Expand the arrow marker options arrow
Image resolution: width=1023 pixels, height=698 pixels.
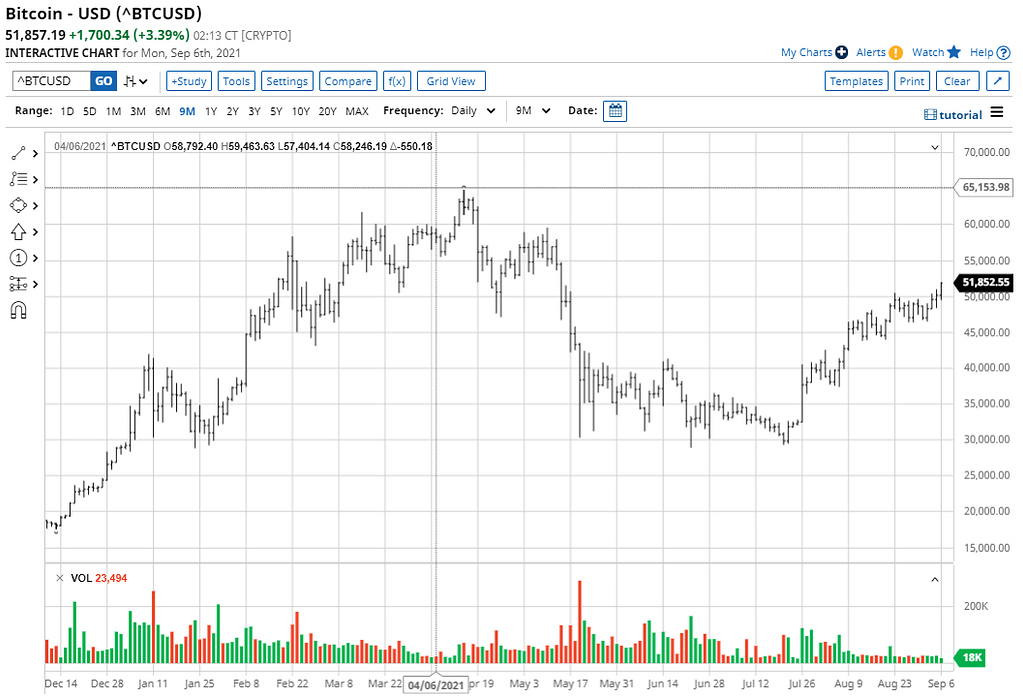[x=35, y=232]
